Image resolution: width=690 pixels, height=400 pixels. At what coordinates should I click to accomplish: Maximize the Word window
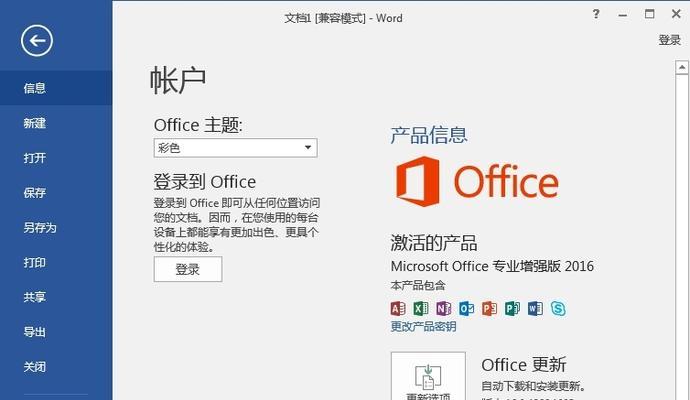650,14
